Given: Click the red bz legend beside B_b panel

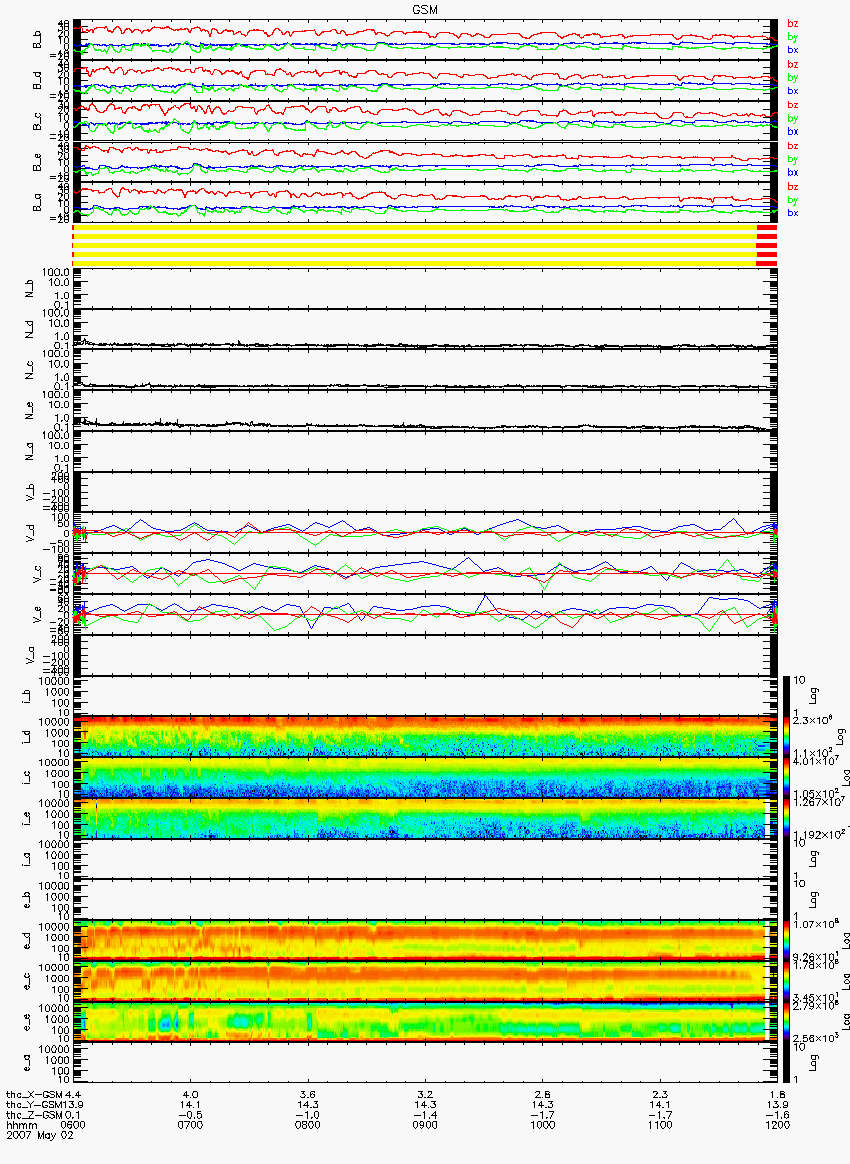Looking at the screenshot, I should [x=792, y=24].
